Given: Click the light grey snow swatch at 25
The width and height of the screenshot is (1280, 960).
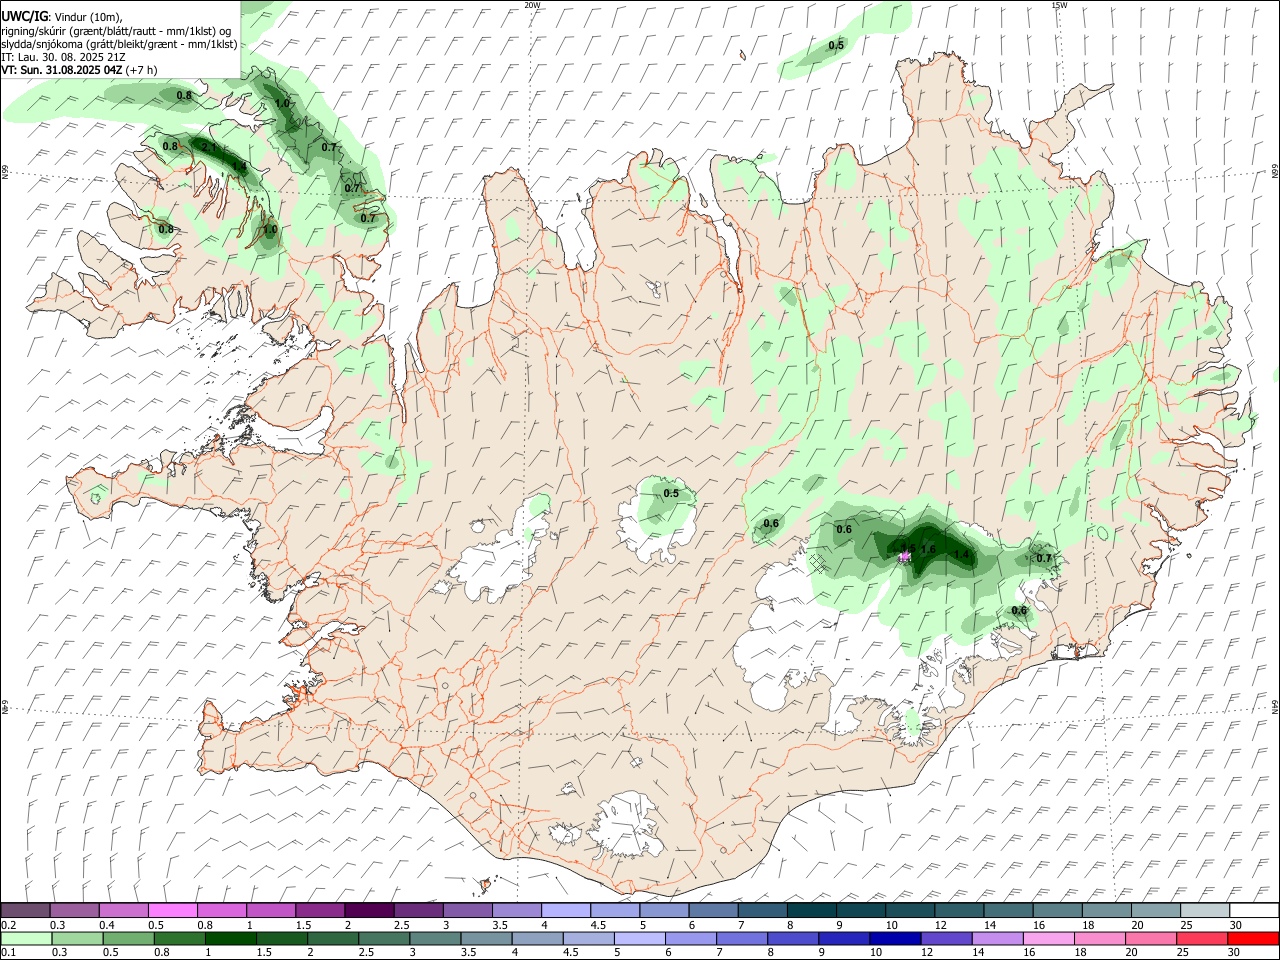Looking at the screenshot, I should (1205, 910).
